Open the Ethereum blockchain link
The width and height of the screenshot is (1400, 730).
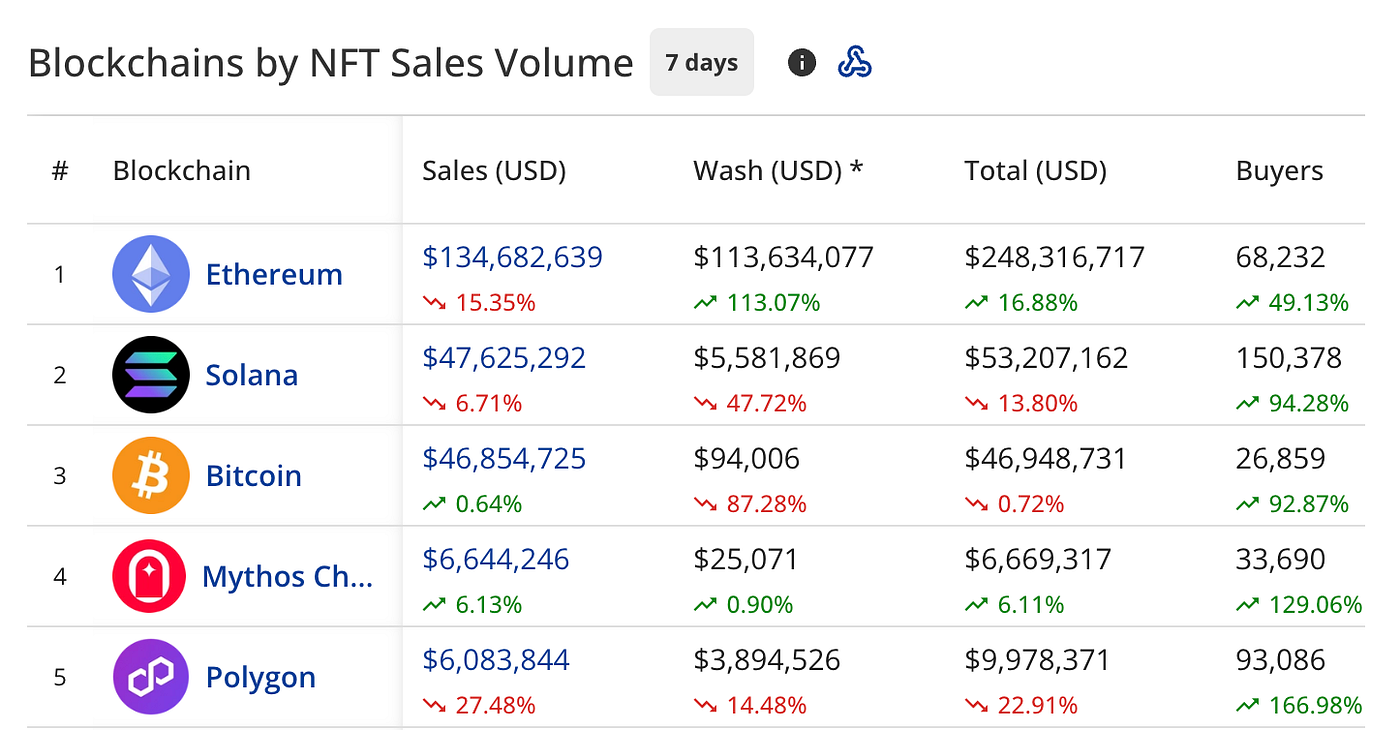(274, 274)
